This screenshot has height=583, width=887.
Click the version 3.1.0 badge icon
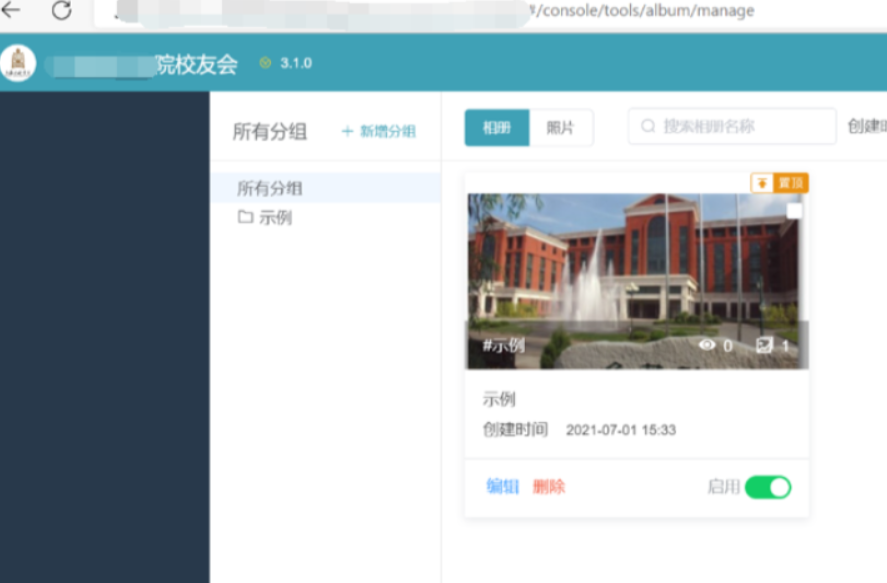tap(265, 63)
